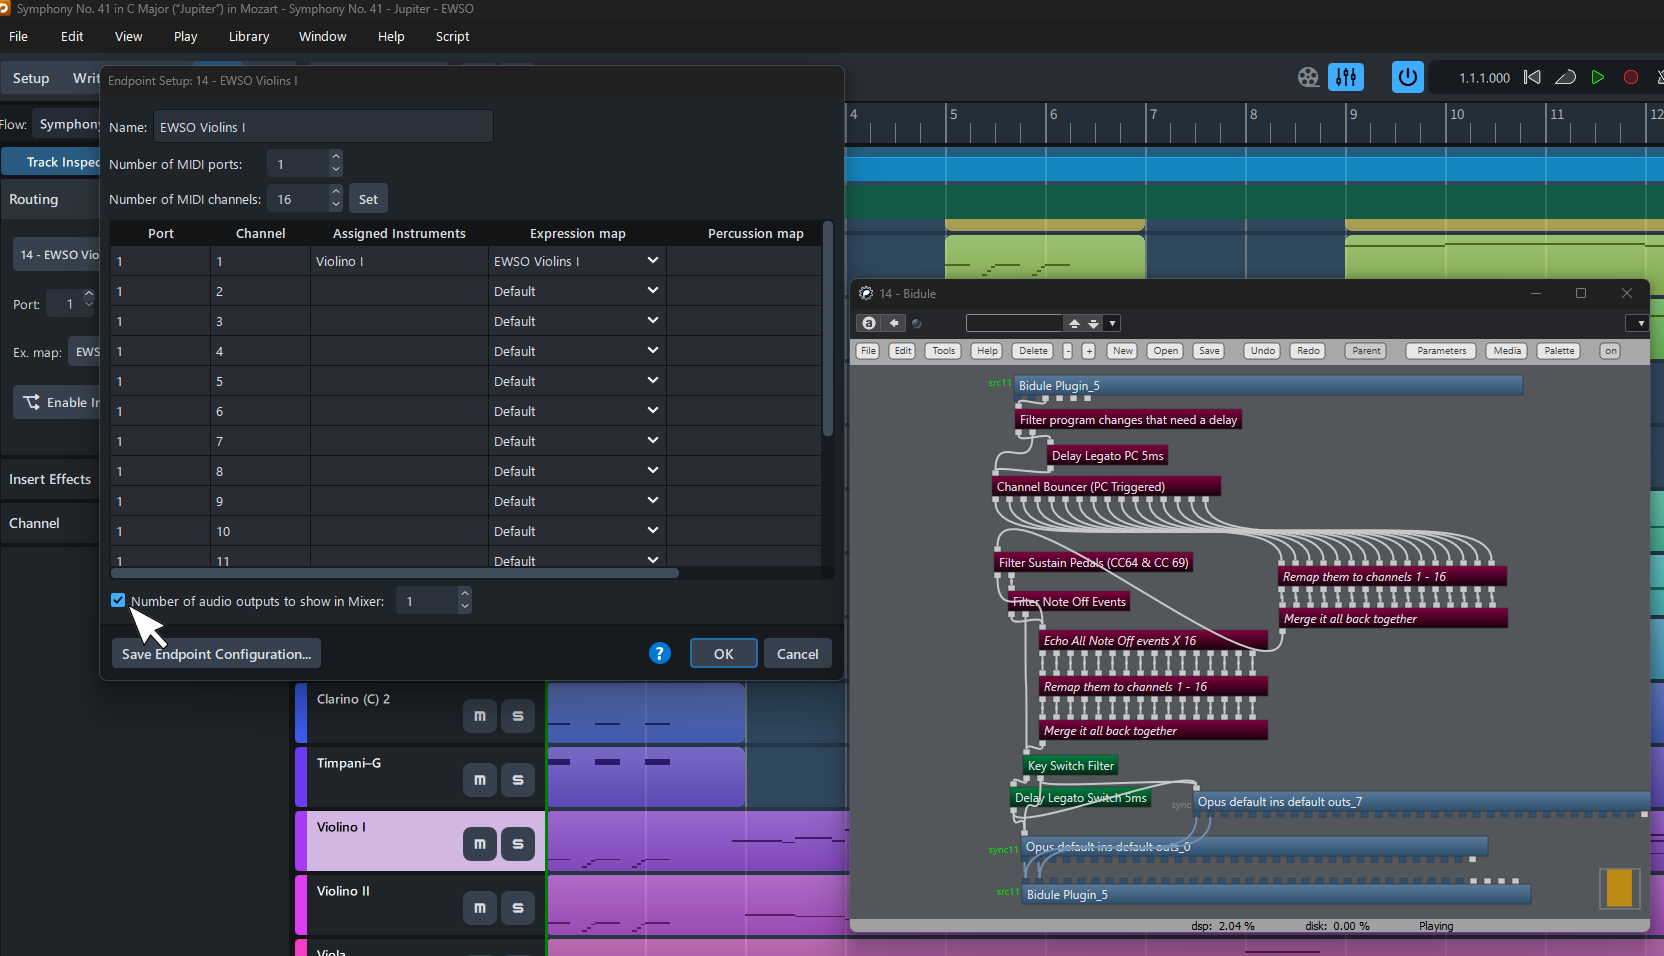Toggle the mixer faders icon
This screenshot has width=1664, height=956.
pos(1346,77)
